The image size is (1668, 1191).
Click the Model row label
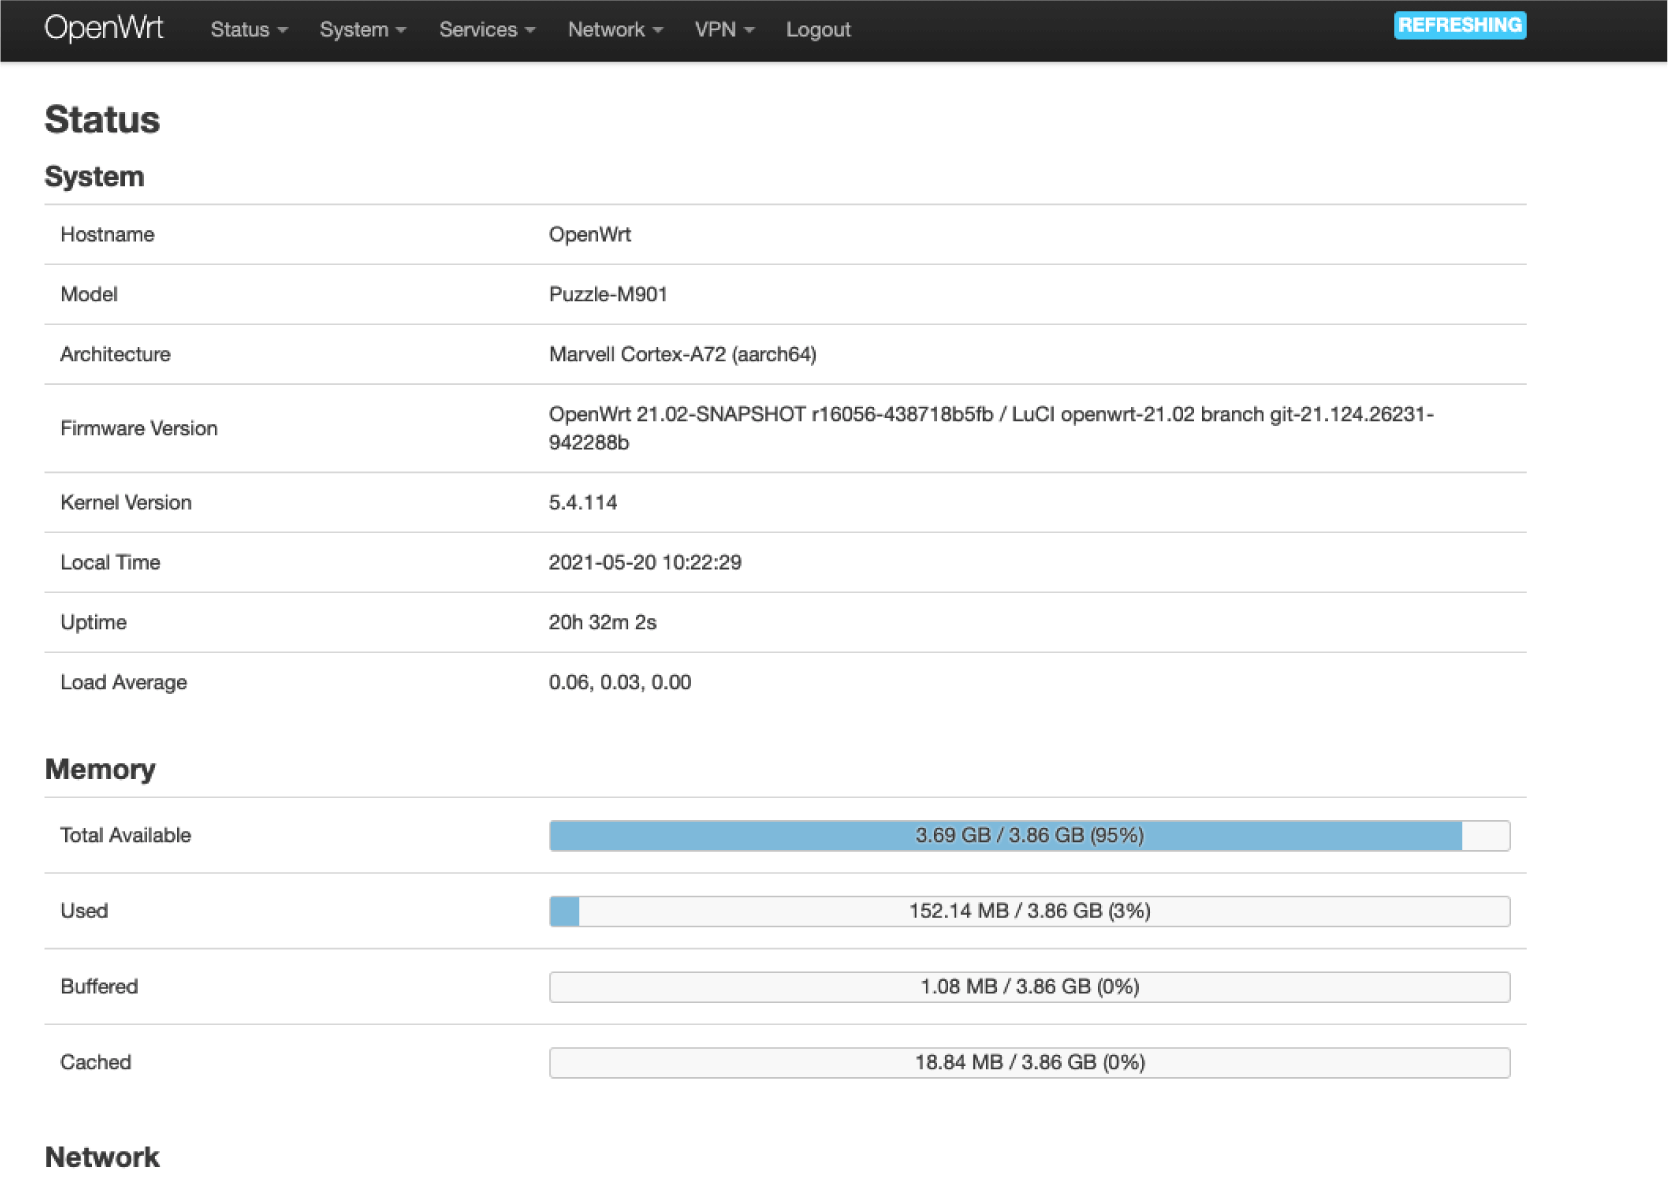89,295
